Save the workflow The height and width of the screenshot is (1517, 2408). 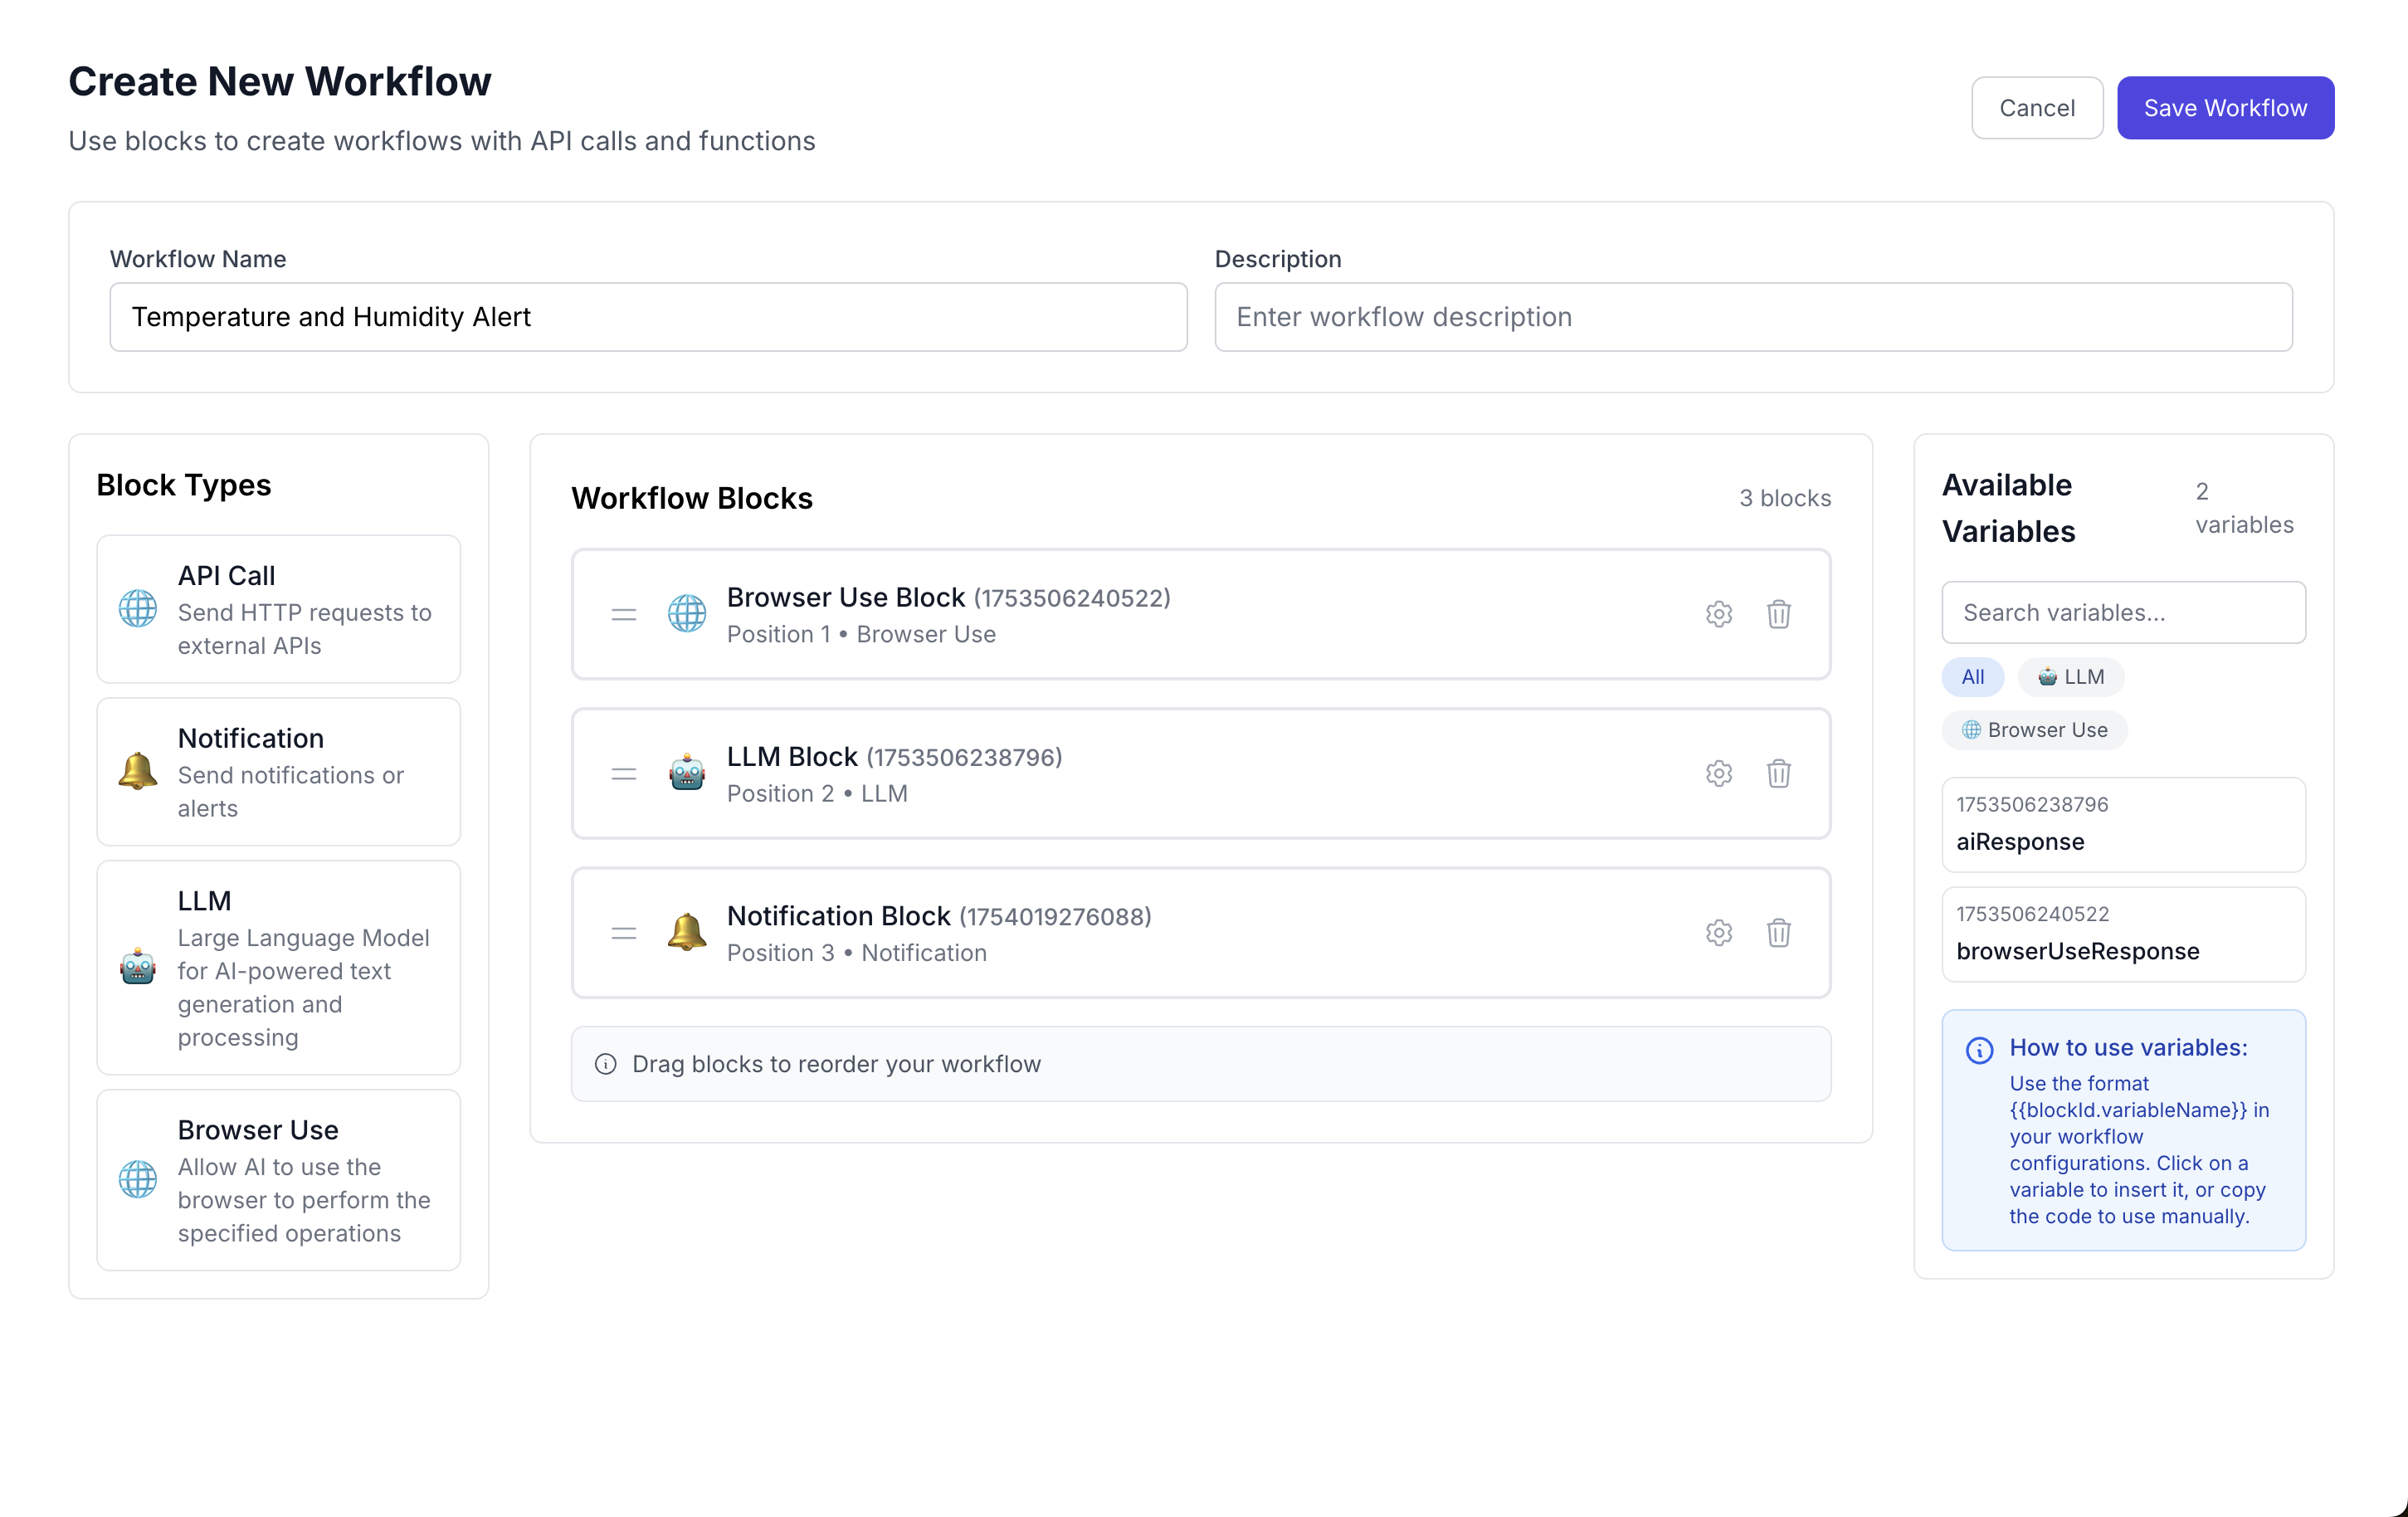(2225, 108)
